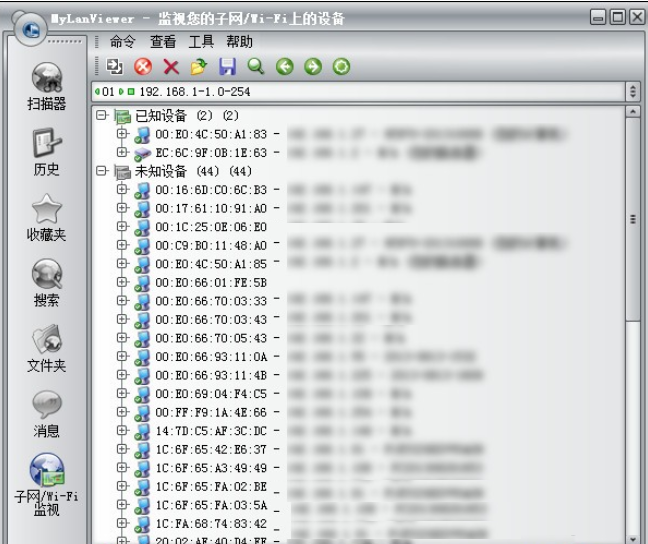The height and width of the screenshot is (544, 648).
Task: Click the floppy disk save icon
Action: tap(227, 67)
